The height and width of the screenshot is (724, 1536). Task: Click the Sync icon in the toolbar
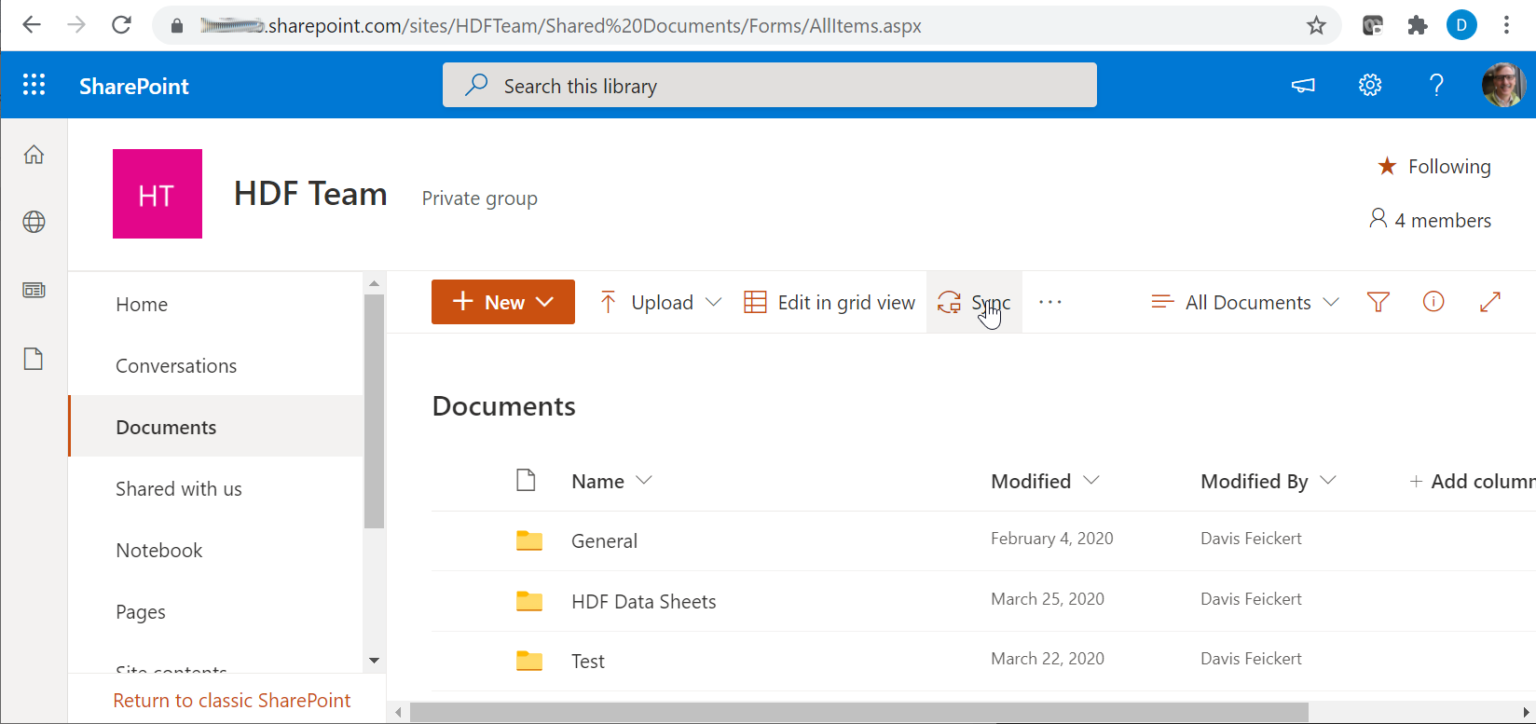(x=948, y=301)
